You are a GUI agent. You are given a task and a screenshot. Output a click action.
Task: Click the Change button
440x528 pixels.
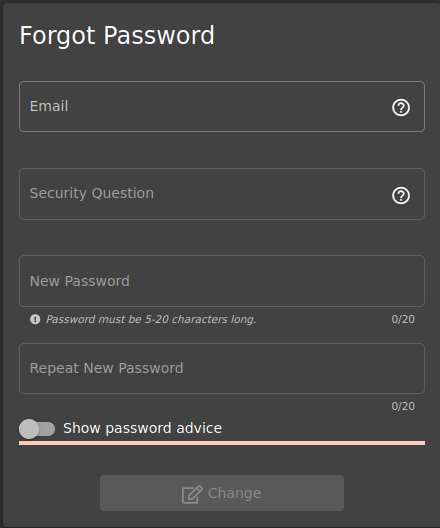pos(222,493)
